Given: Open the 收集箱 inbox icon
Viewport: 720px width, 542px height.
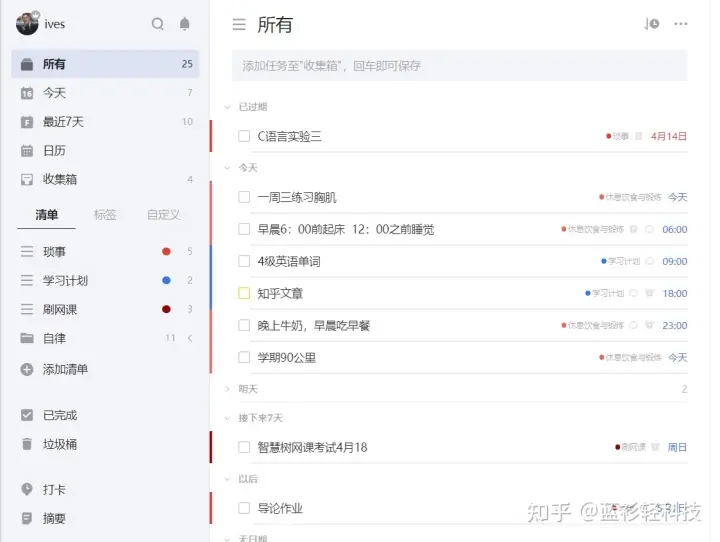Looking at the screenshot, I should pos(27,180).
